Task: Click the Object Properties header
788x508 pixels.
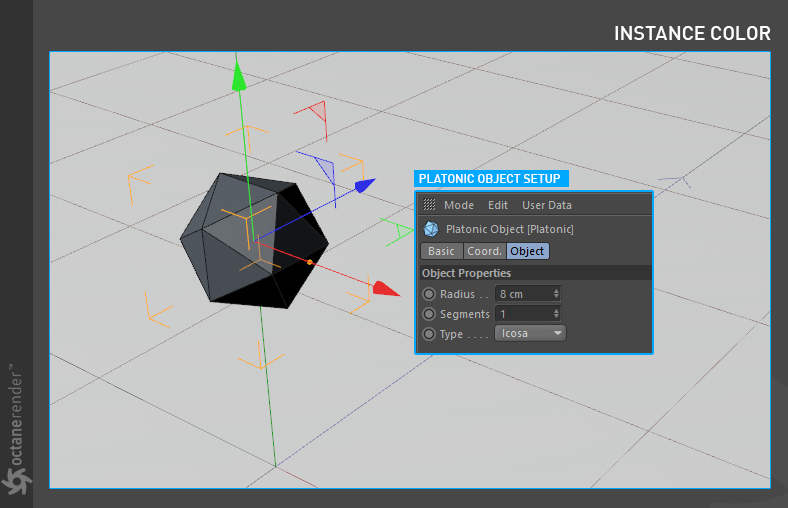Action: 535,273
